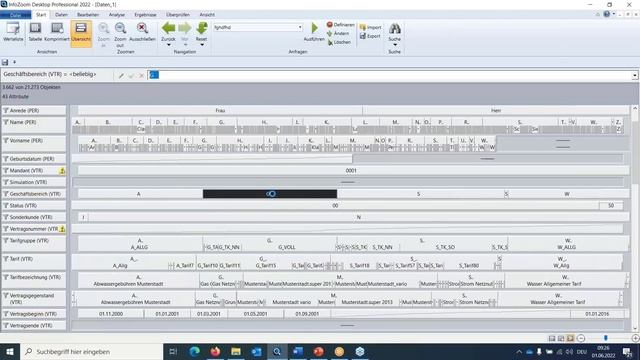The width and height of the screenshot is (640, 360).
Task: Open the Ansicht ribbon tab
Action: [x=207, y=15]
